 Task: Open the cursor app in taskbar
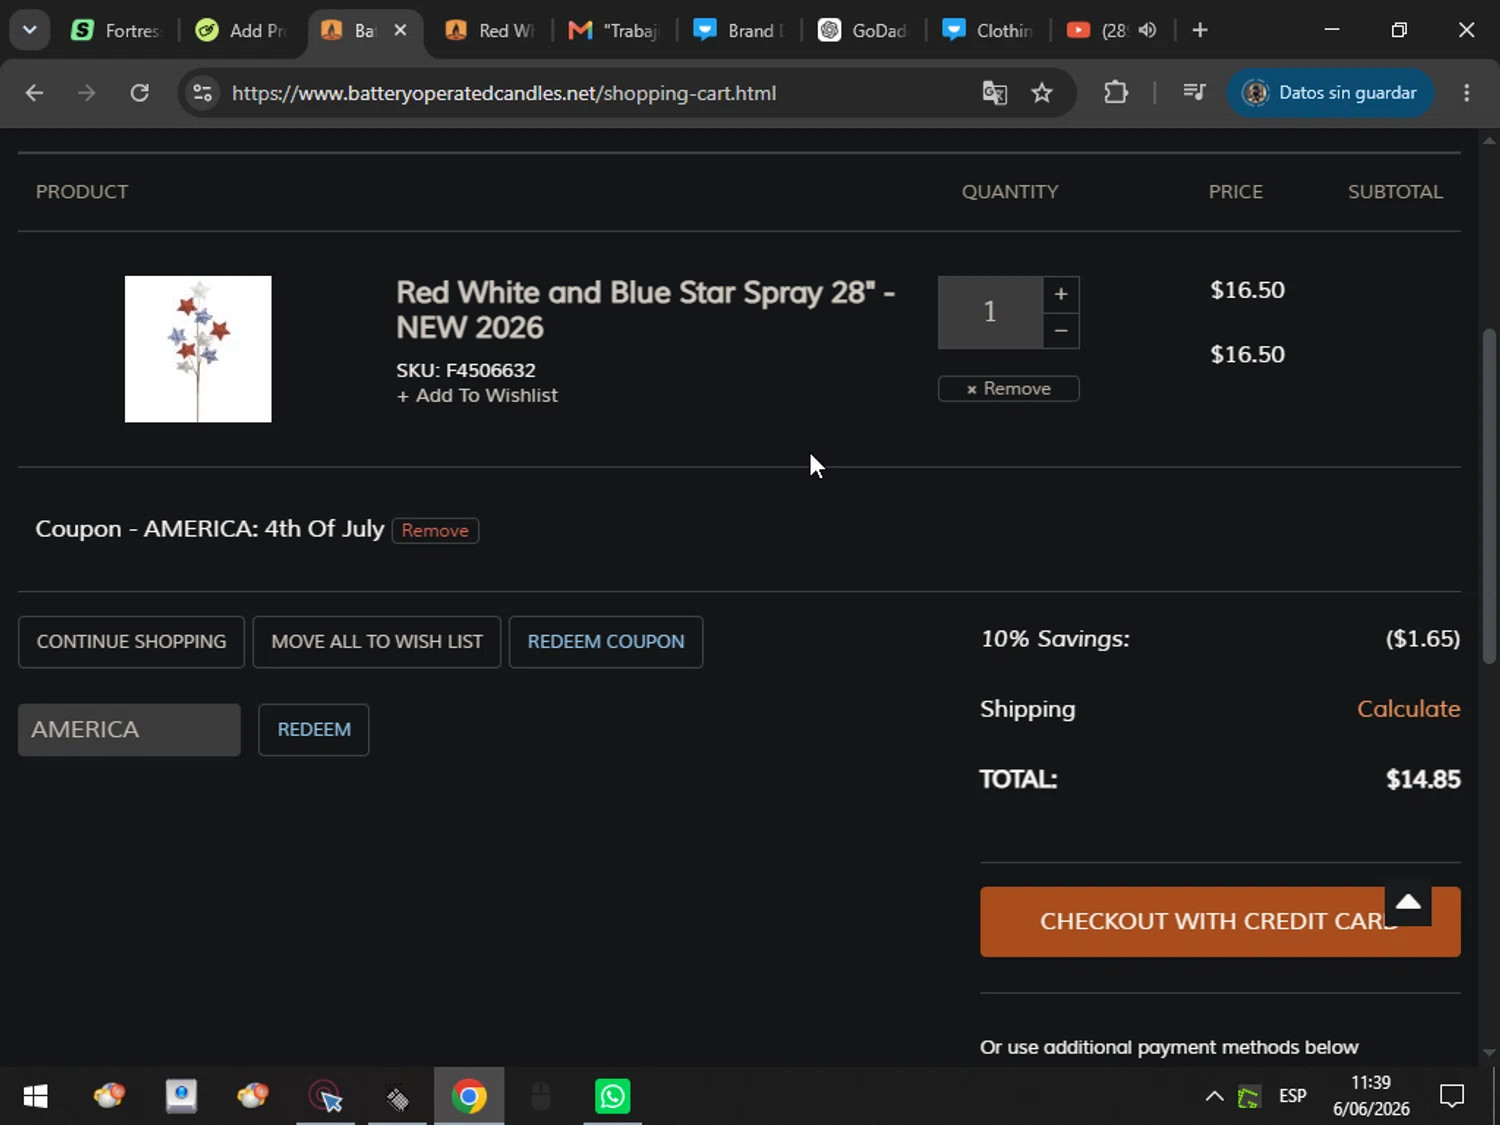(325, 1097)
